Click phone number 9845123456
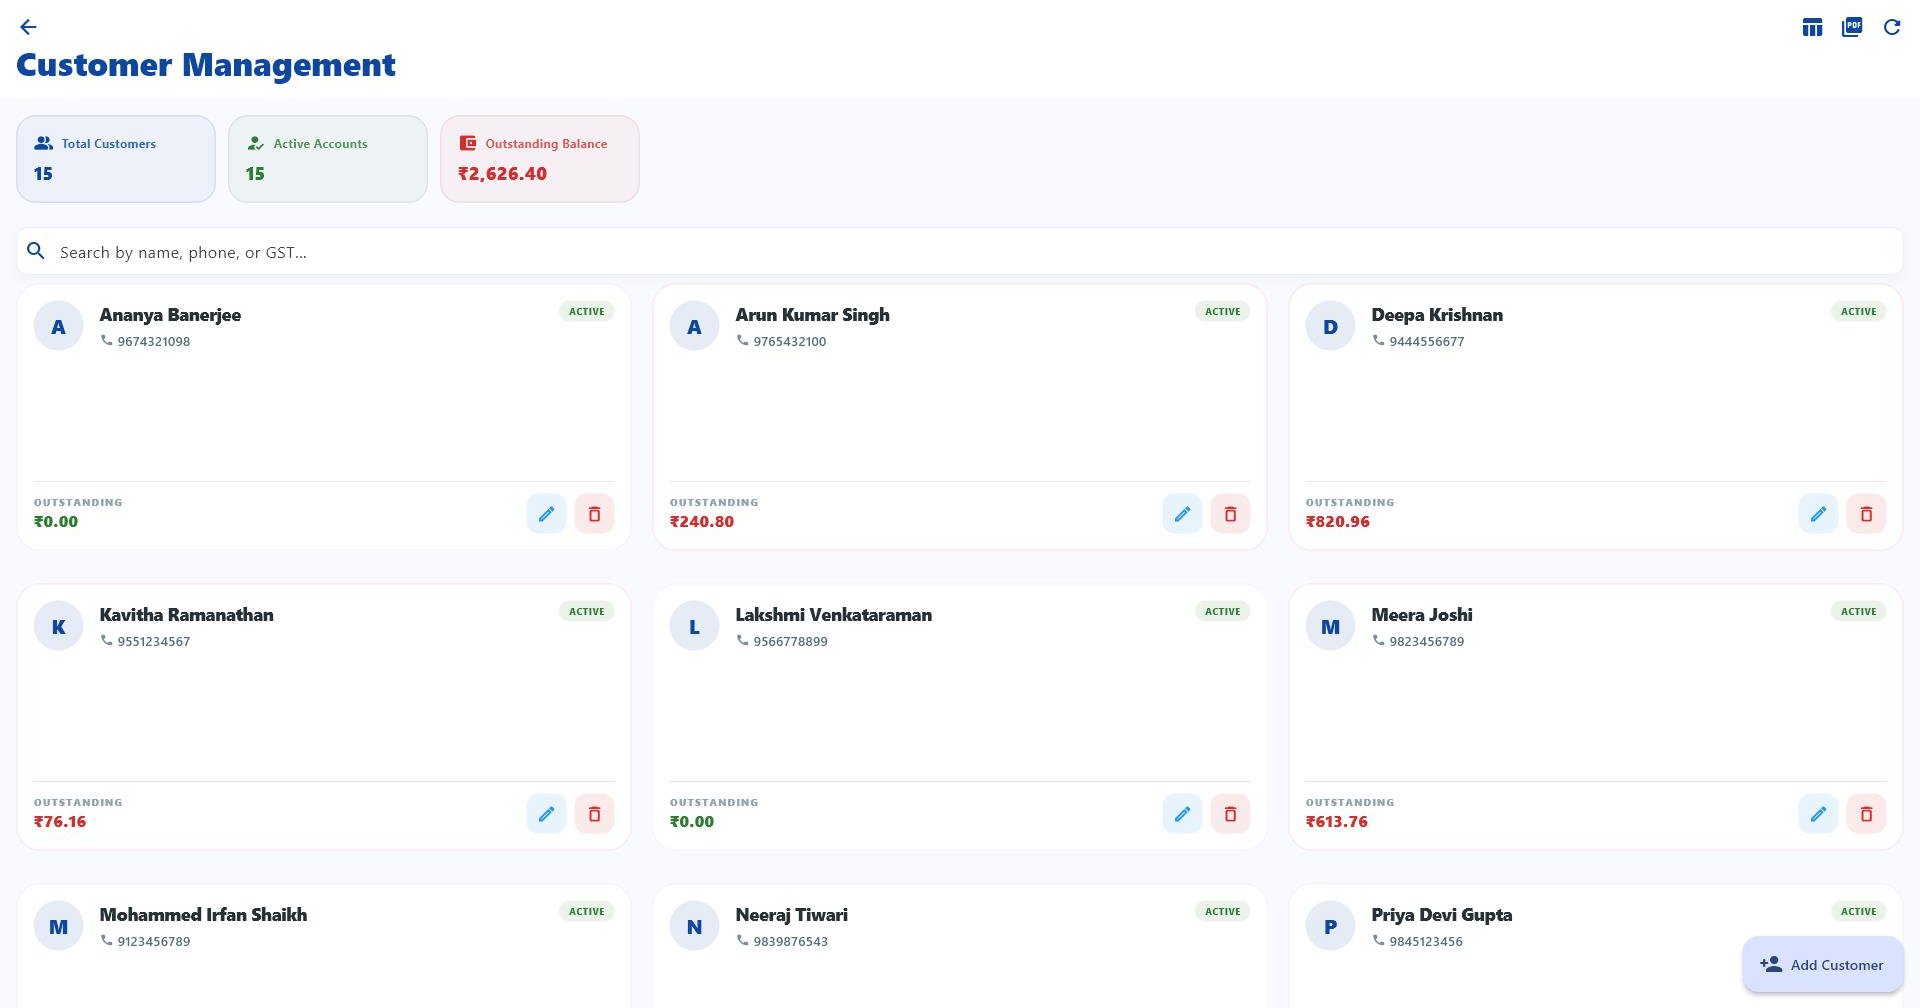The image size is (1920, 1008). coord(1426,942)
